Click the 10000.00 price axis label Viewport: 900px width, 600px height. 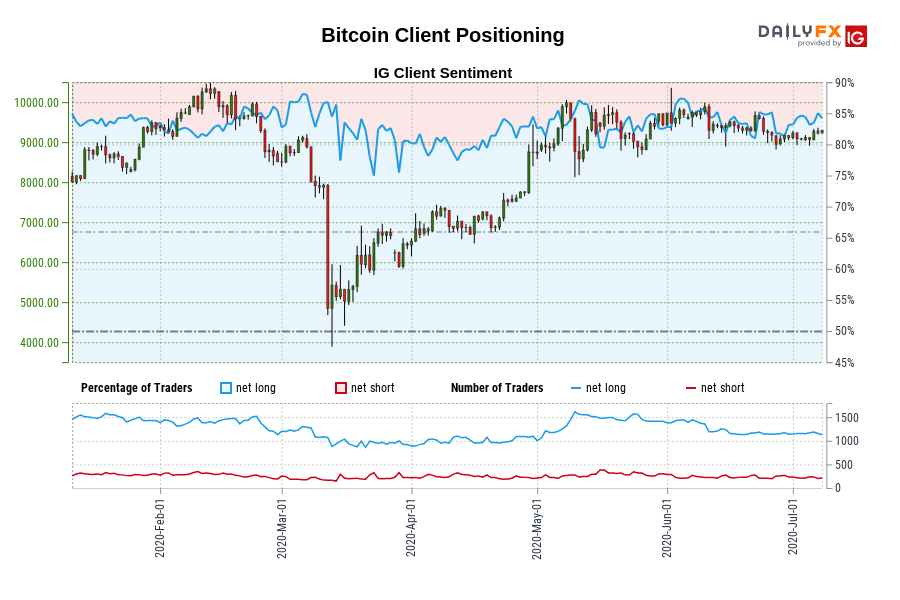coord(37,103)
